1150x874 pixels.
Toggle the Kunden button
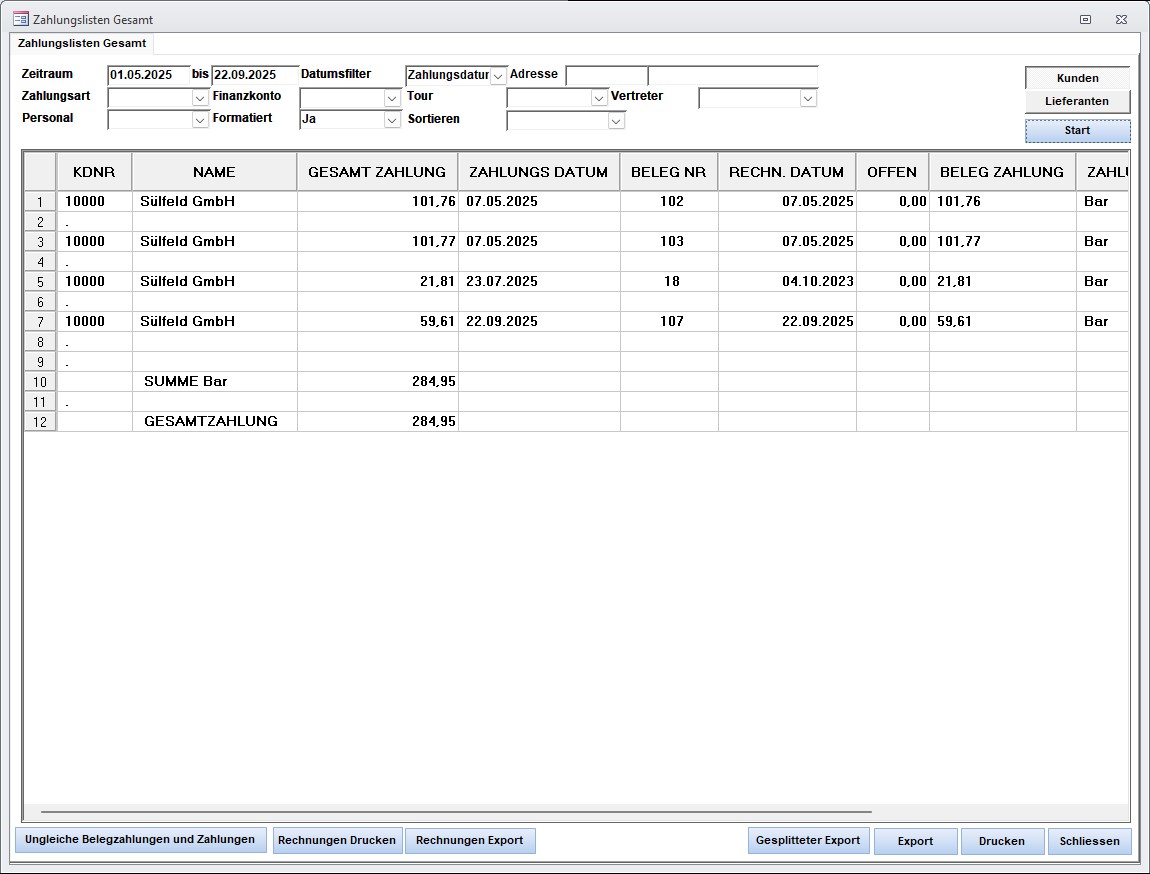click(1077, 78)
